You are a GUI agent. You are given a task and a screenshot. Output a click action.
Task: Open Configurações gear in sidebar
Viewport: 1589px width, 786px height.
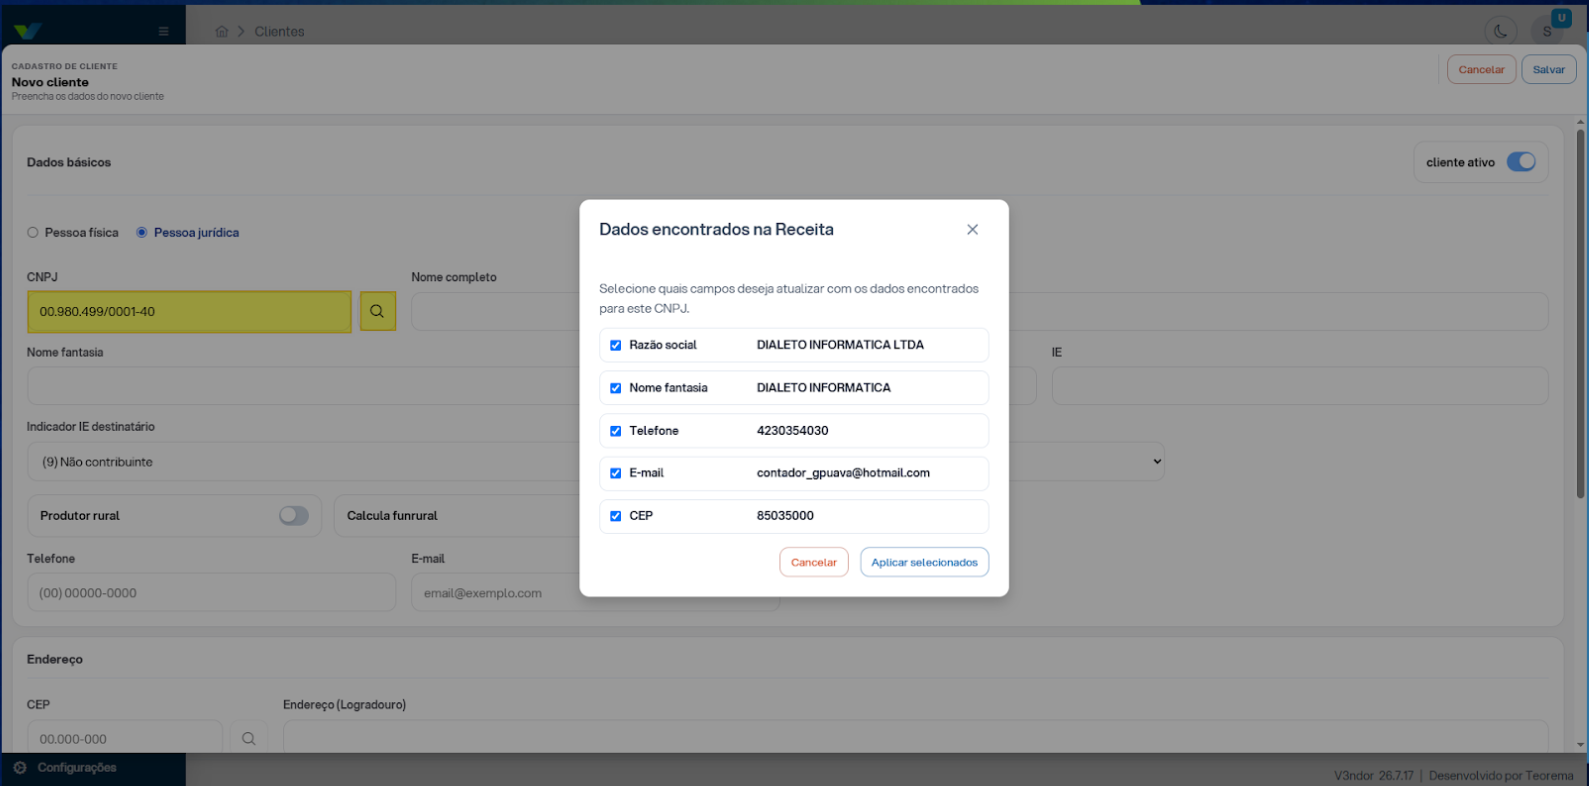pyautogui.click(x=20, y=768)
